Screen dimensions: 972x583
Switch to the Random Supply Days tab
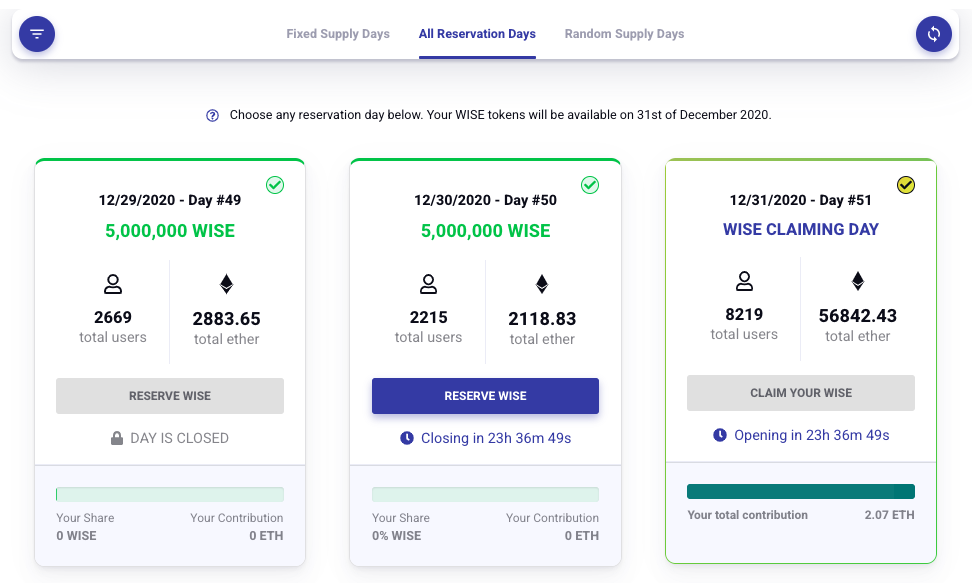624,34
